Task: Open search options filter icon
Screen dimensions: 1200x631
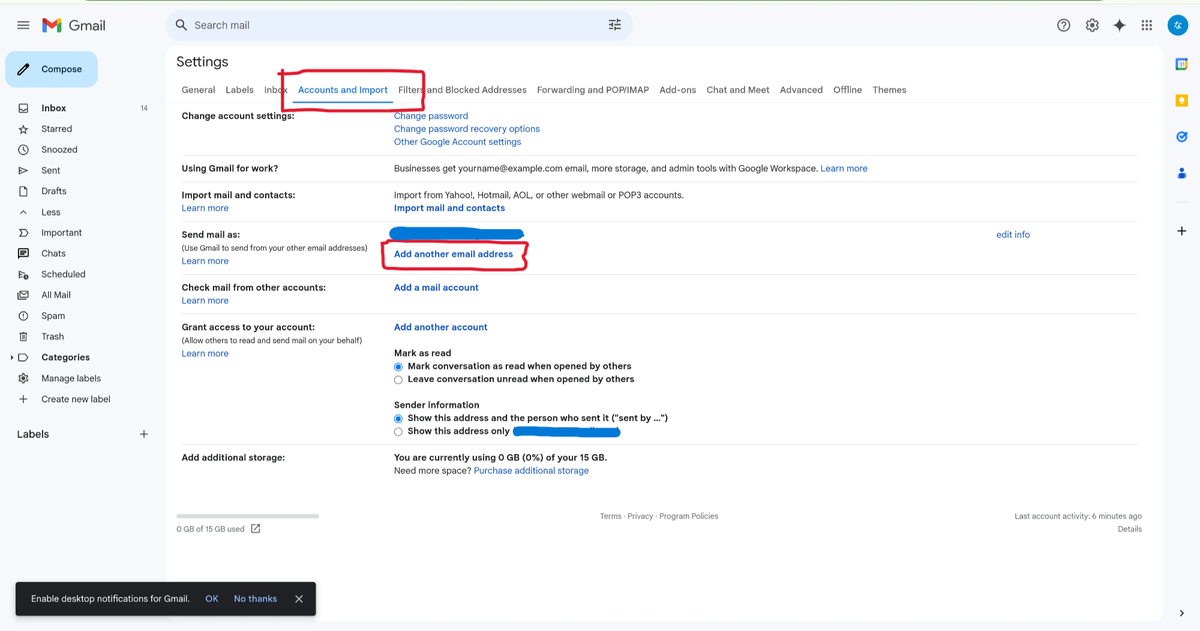Action: point(615,25)
